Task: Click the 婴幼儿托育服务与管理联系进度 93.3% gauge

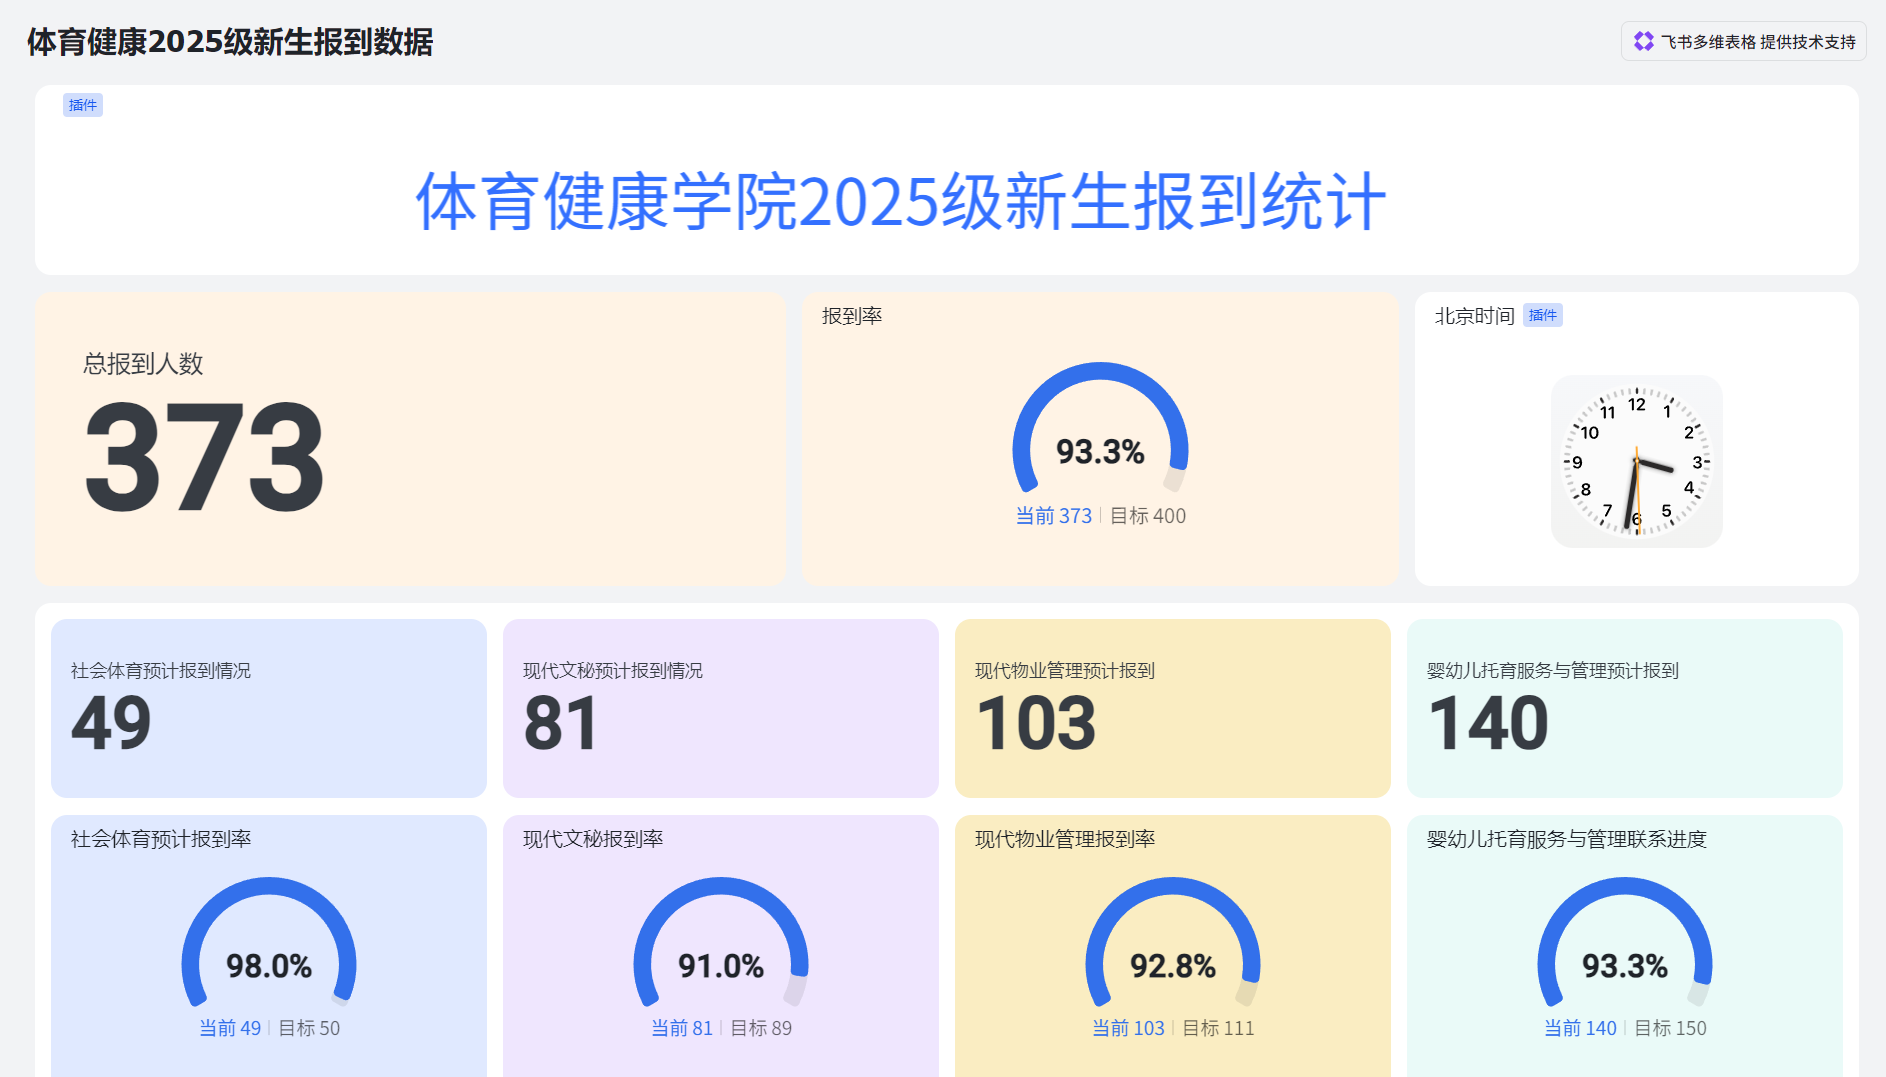Action: tap(1624, 946)
